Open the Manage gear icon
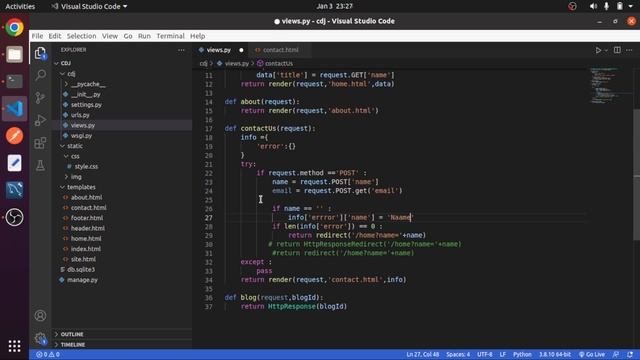Viewport: 640px width, 360px height. point(40,338)
